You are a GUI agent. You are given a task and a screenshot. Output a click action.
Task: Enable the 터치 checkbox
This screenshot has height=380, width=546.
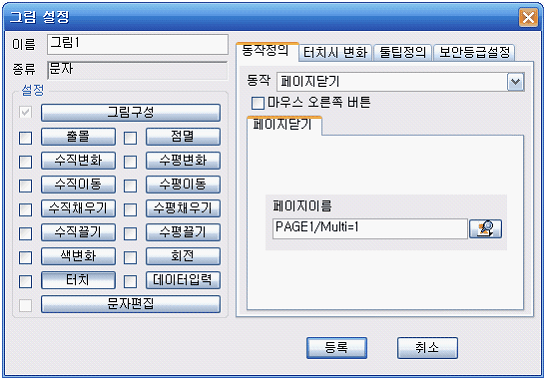pyautogui.click(x=25, y=281)
